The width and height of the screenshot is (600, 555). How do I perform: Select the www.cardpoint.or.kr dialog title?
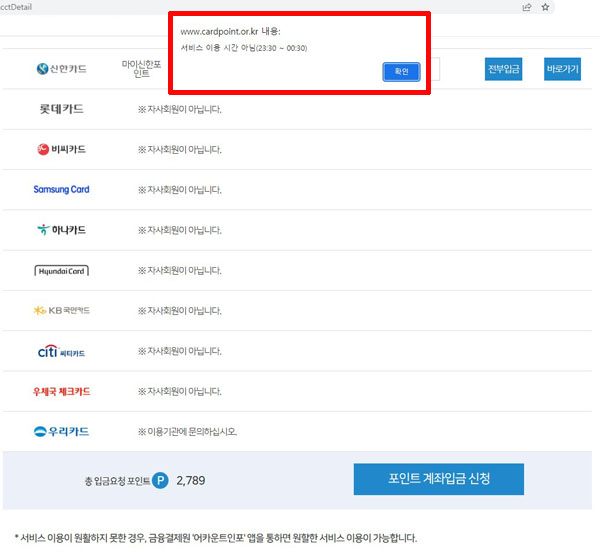(230, 31)
